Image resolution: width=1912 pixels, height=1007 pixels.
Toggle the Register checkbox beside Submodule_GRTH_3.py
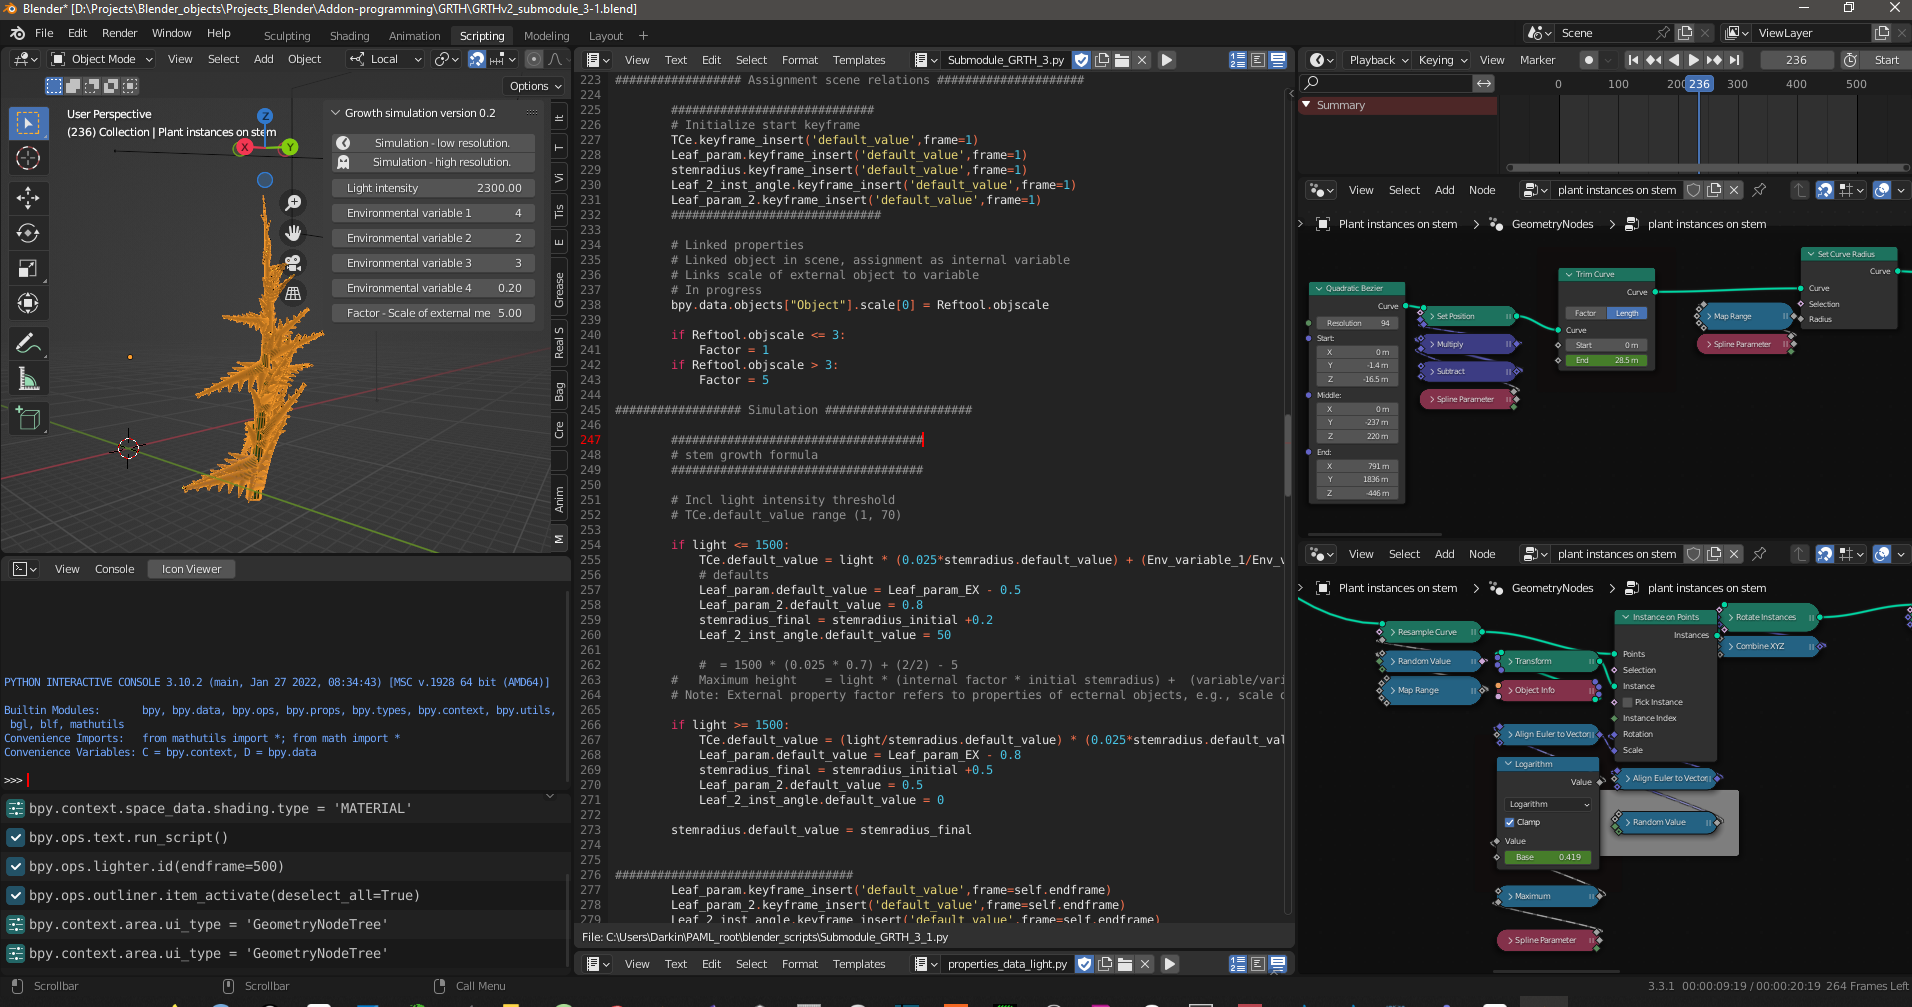1081,60
